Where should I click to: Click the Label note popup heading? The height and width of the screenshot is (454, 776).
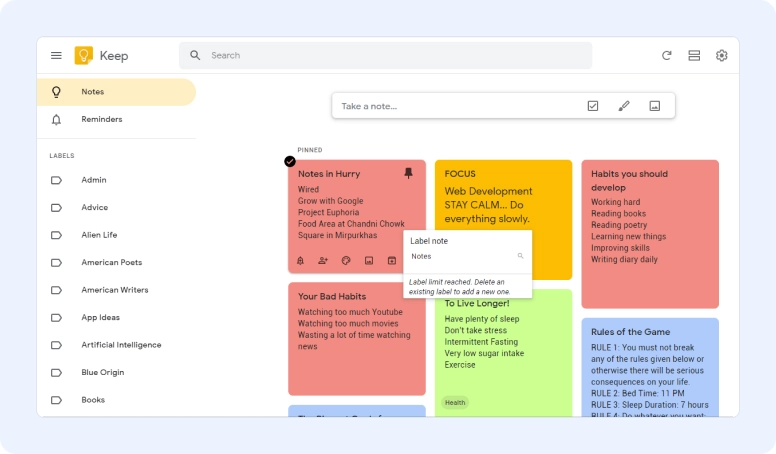click(429, 241)
